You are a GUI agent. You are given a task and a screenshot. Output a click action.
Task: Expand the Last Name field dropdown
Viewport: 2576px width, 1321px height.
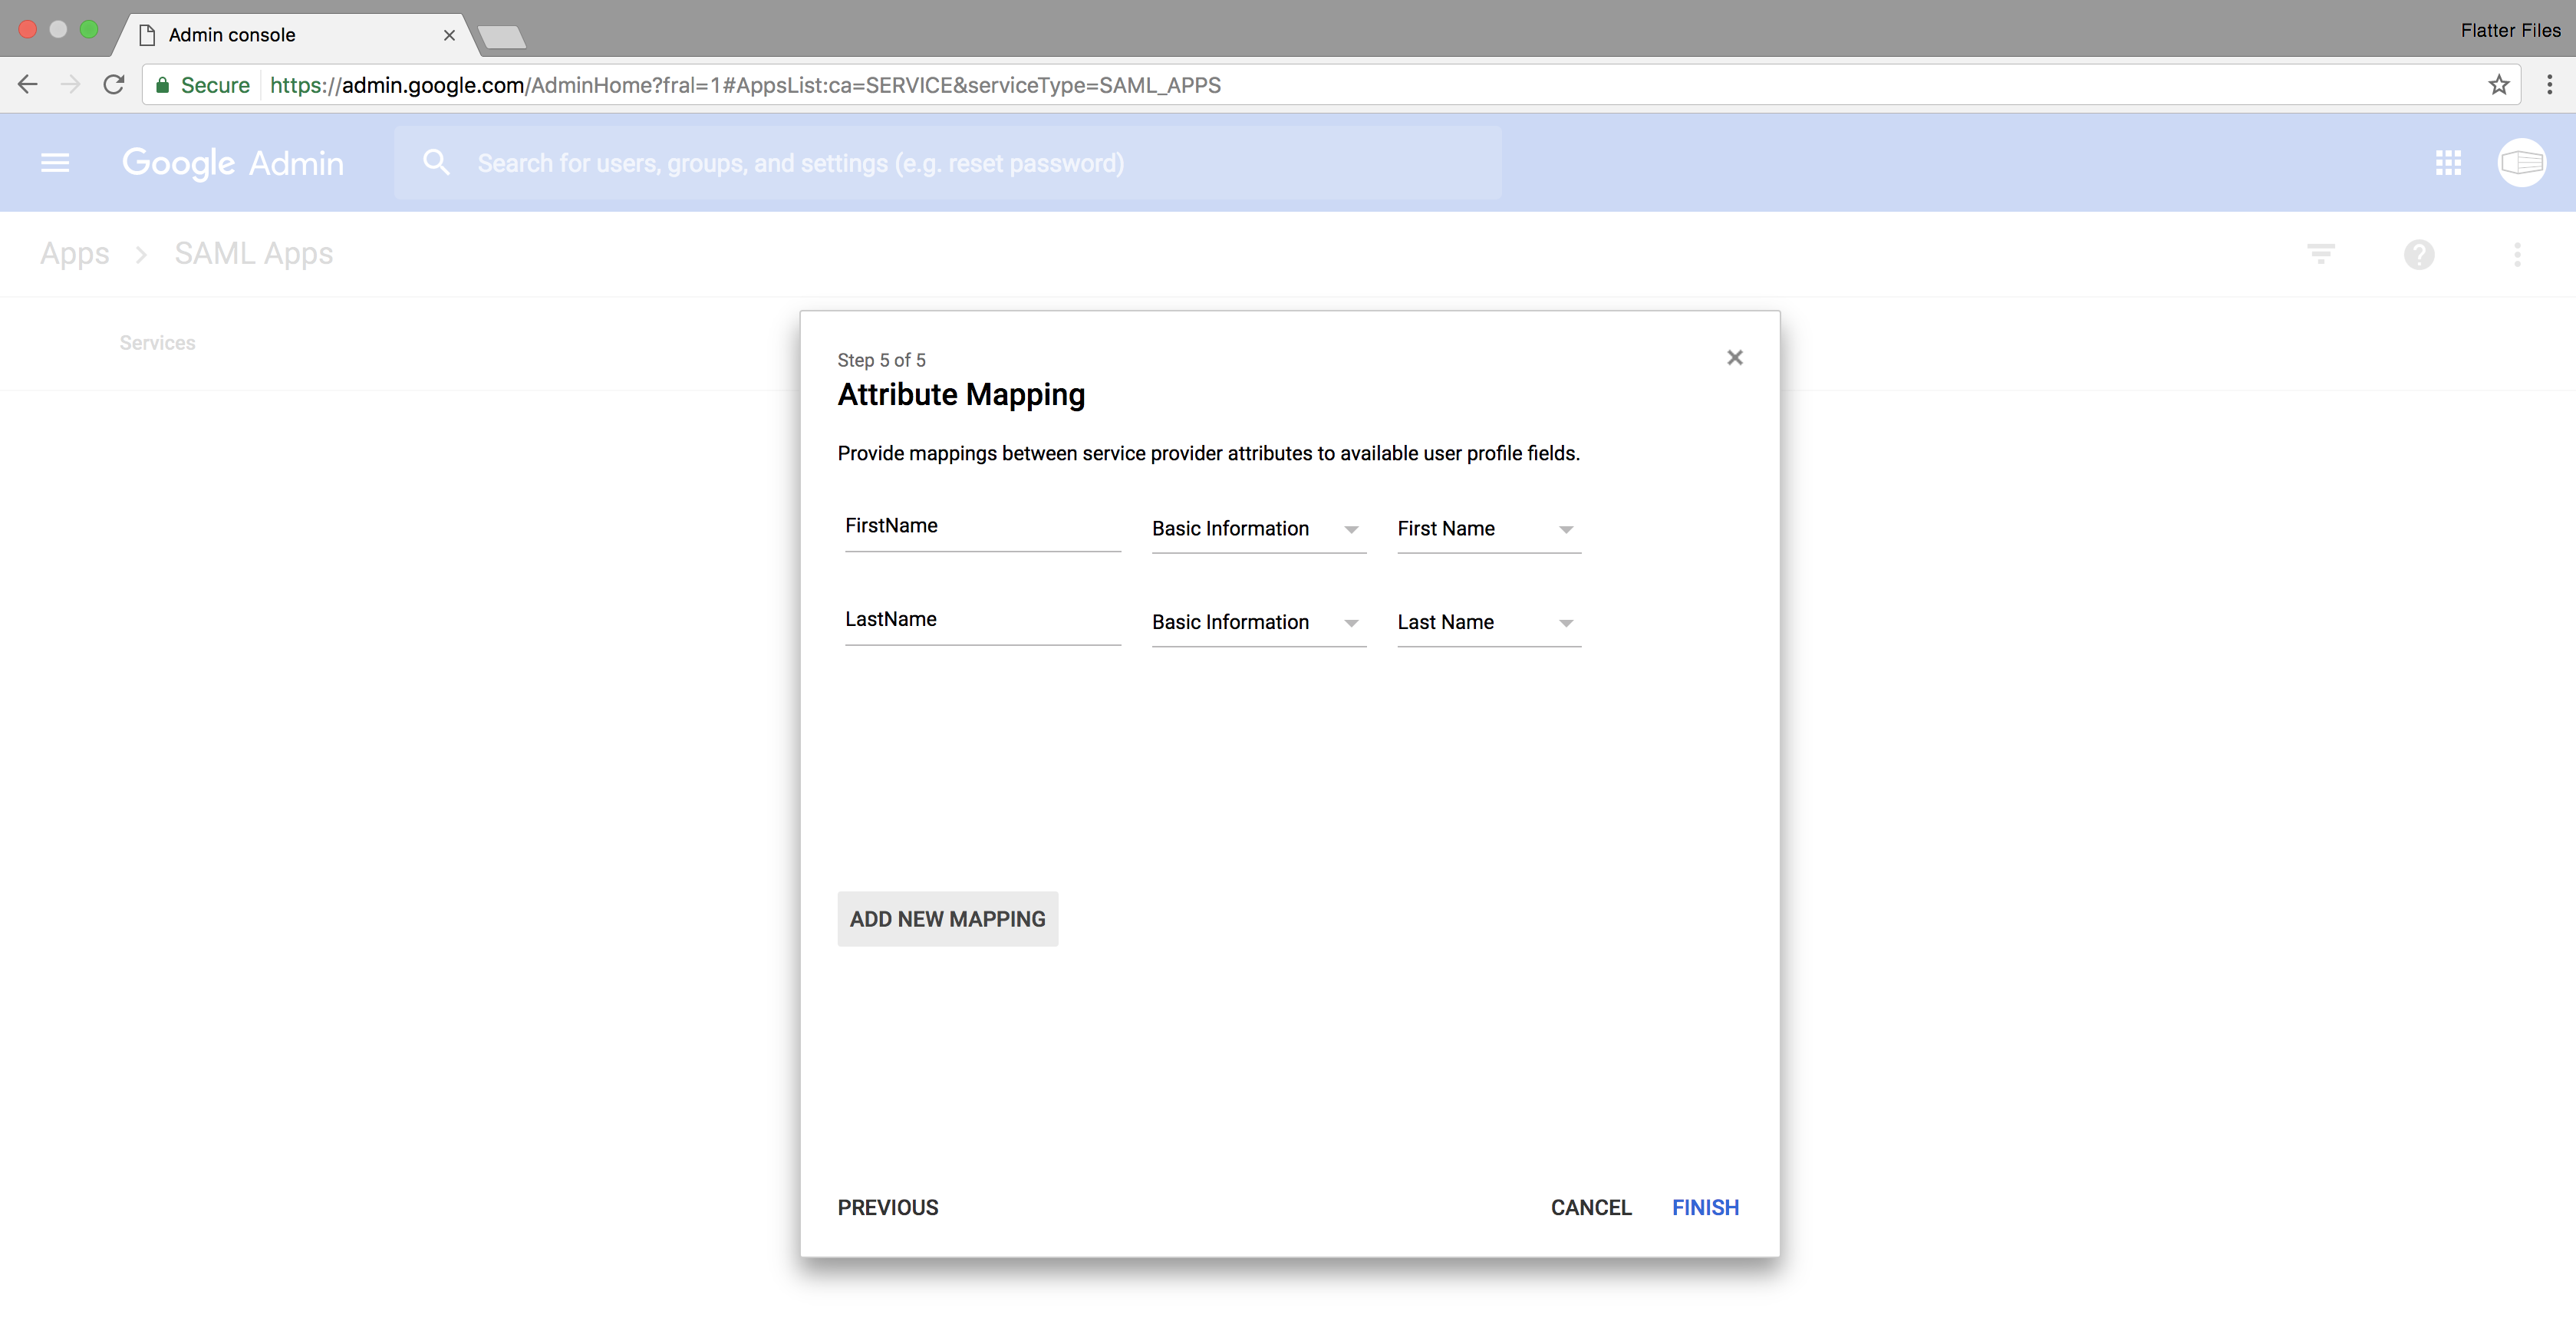pyautogui.click(x=1562, y=621)
